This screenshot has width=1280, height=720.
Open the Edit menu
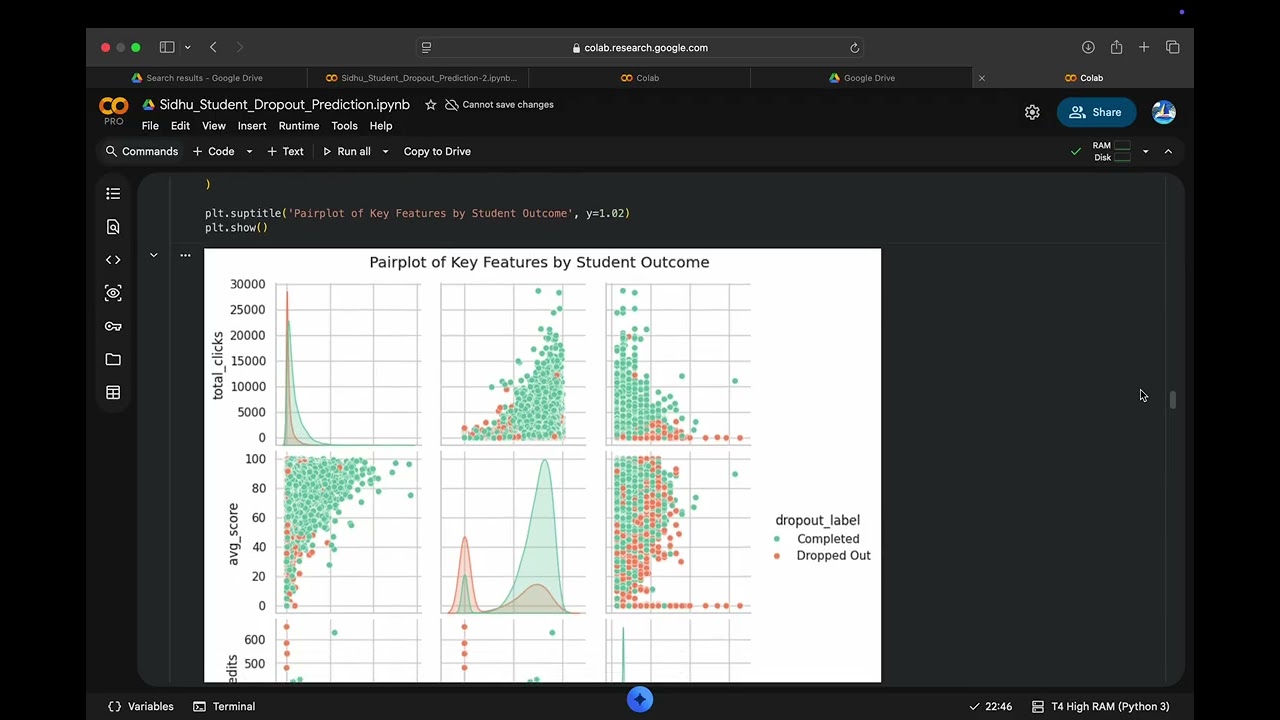(x=180, y=126)
